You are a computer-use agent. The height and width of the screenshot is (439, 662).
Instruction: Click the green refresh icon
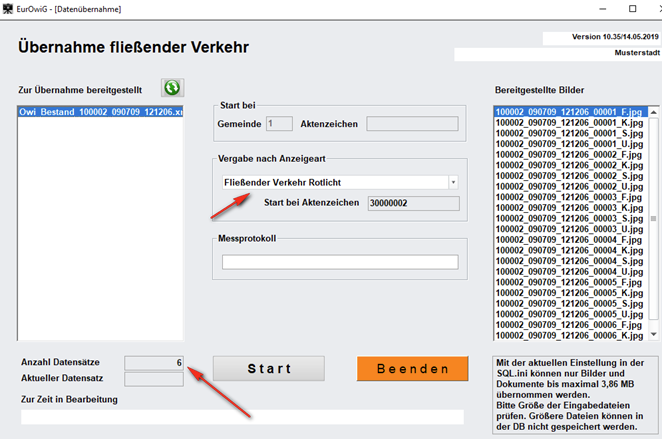tap(172, 89)
